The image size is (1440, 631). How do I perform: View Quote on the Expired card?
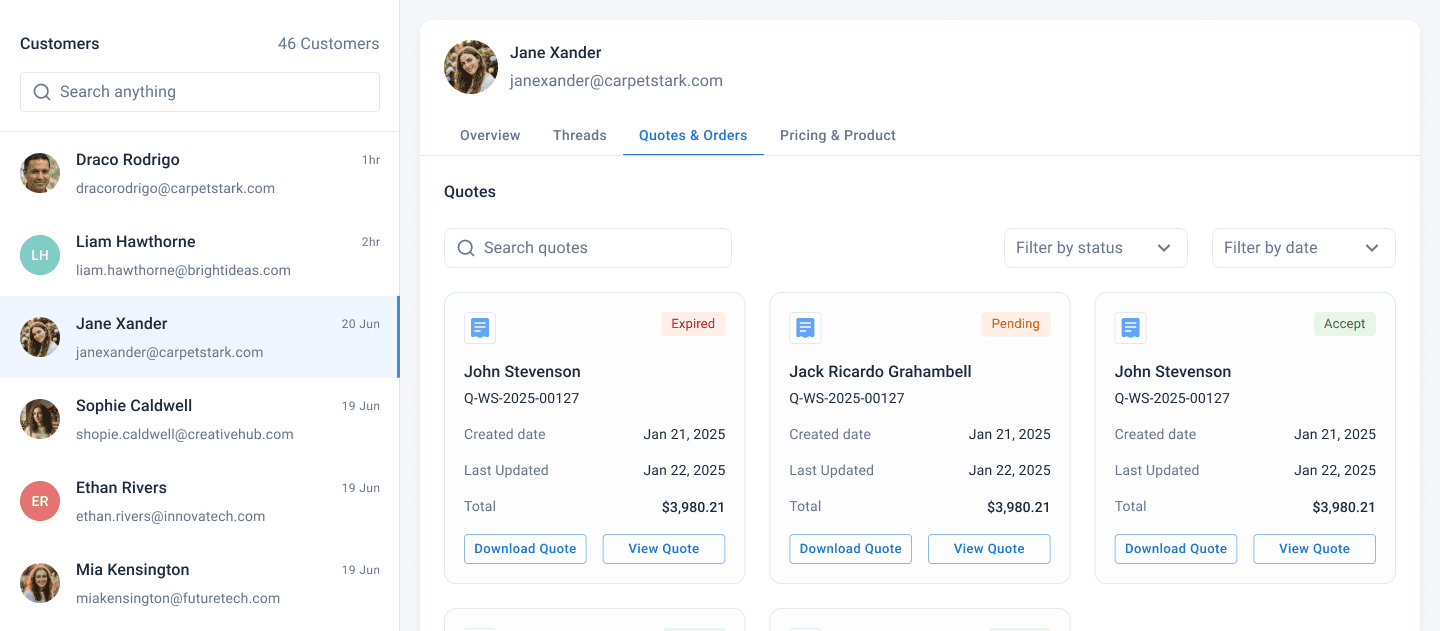tap(664, 549)
